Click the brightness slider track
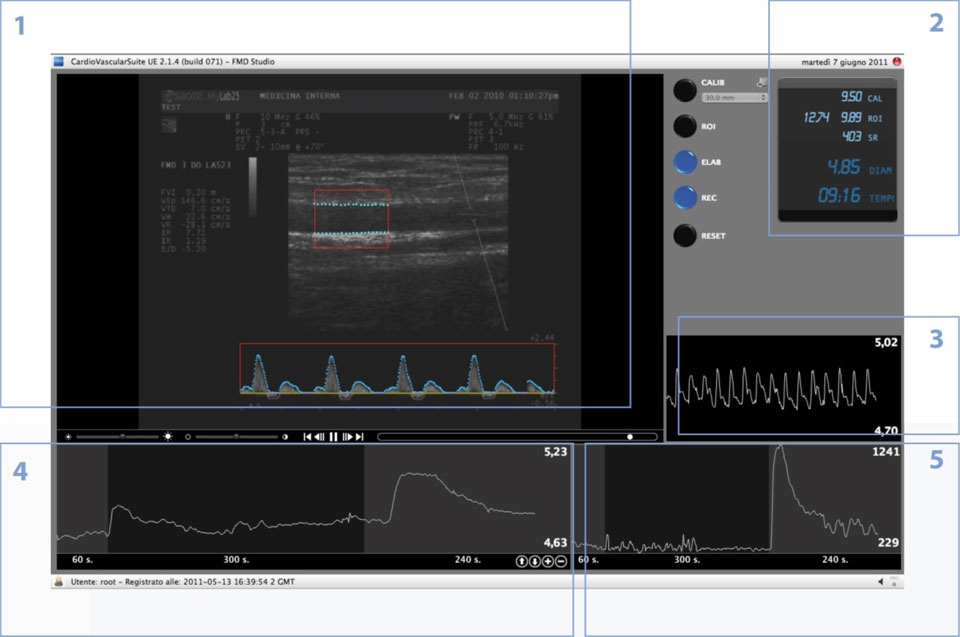The image size is (960, 637). point(115,437)
